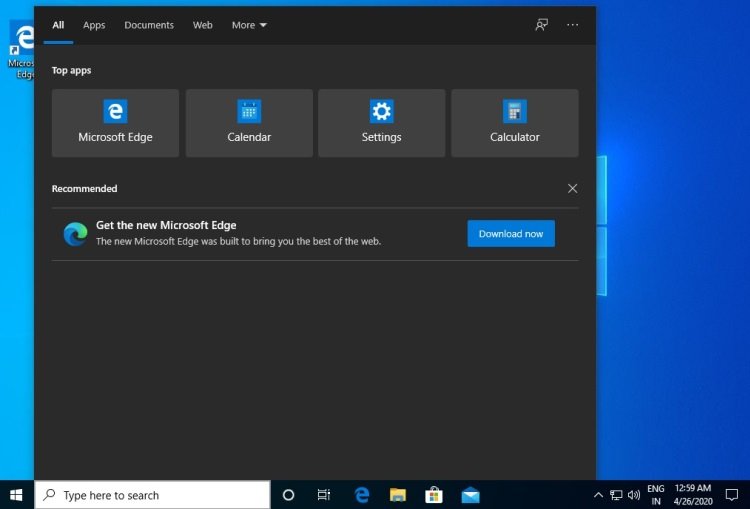
Task: Open the three-dot options menu
Action: pos(573,25)
